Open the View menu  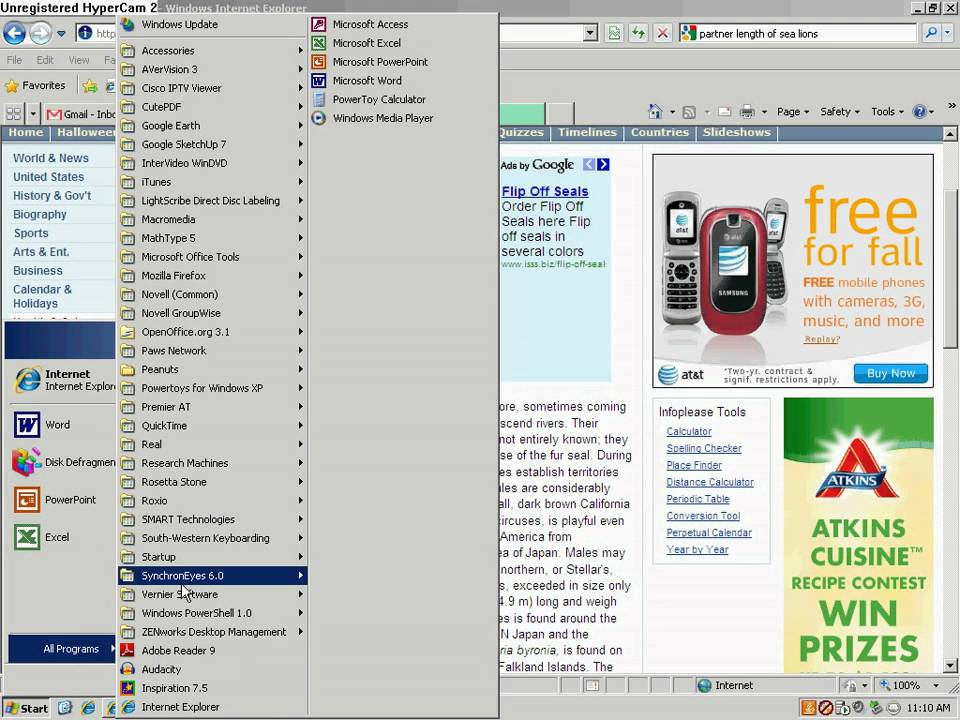pos(79,60)
